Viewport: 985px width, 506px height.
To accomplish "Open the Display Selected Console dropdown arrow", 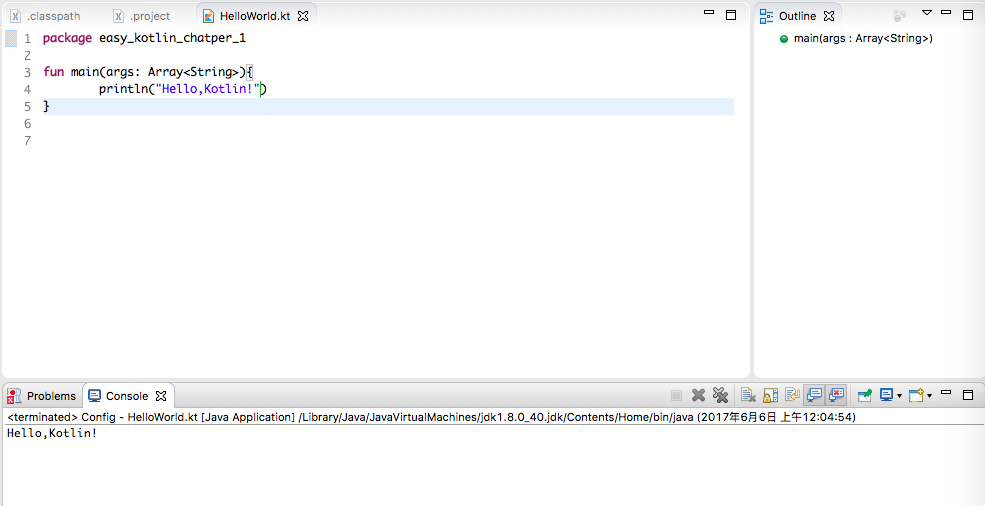I will [900, 396].
